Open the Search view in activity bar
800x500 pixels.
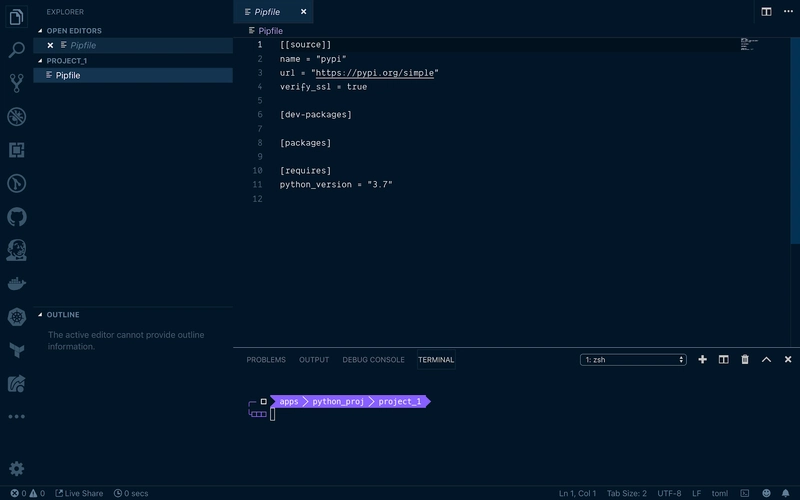(x=16, y=49)
